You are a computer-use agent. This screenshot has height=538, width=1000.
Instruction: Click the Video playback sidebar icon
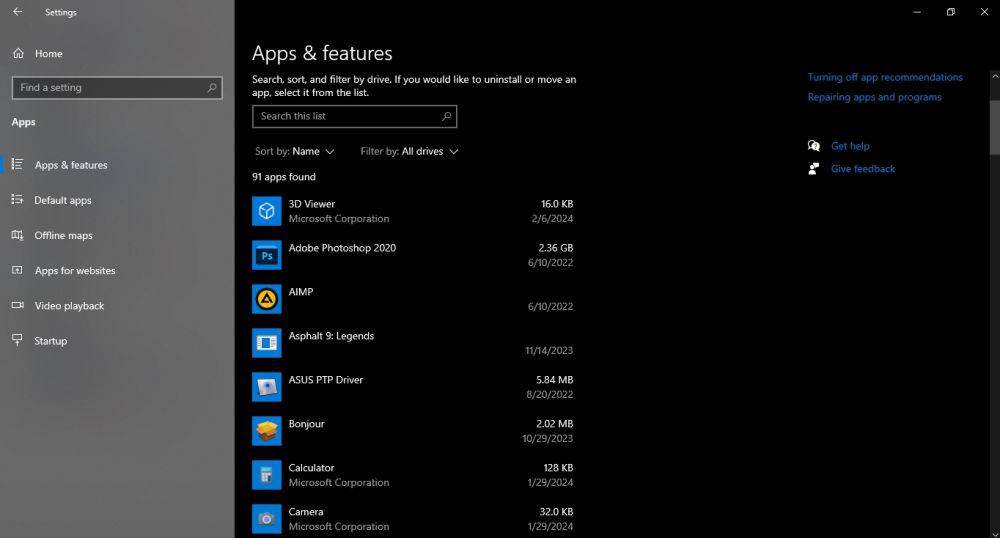click(17, 305)
